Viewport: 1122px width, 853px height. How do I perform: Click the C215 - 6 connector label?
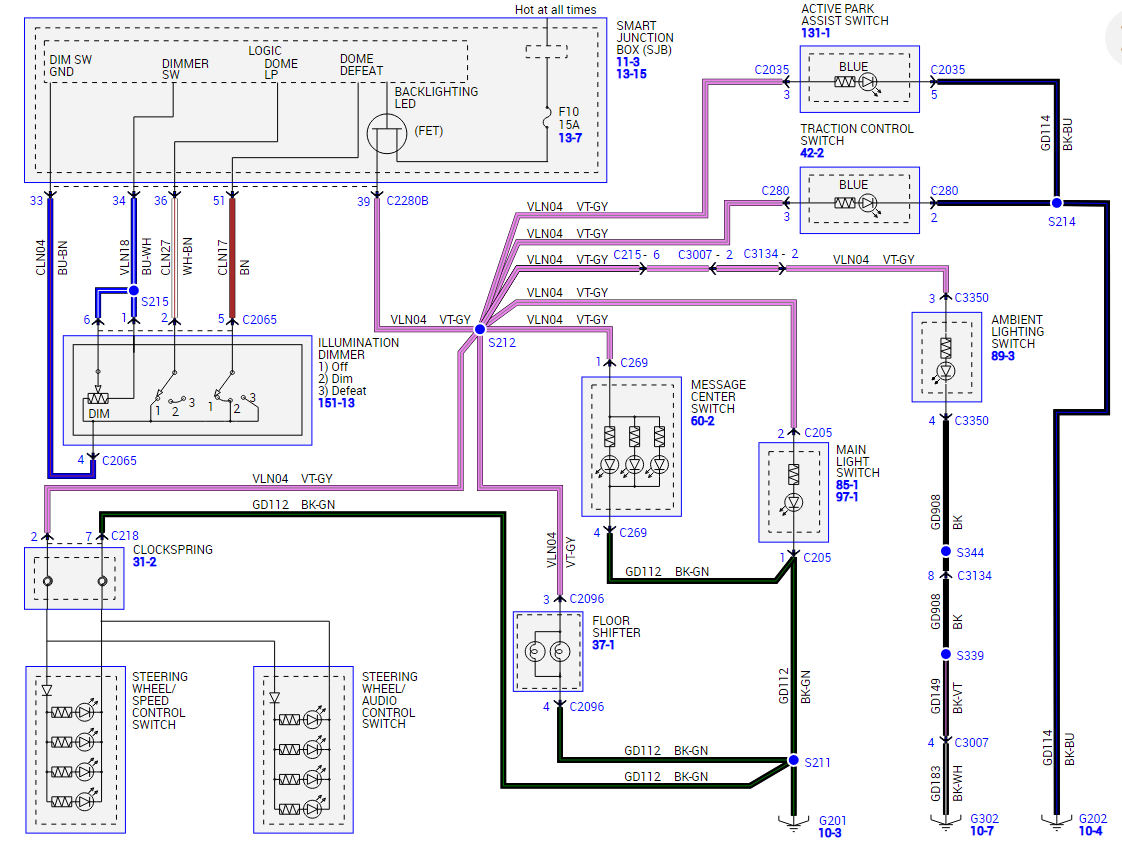tap(636, 255)
